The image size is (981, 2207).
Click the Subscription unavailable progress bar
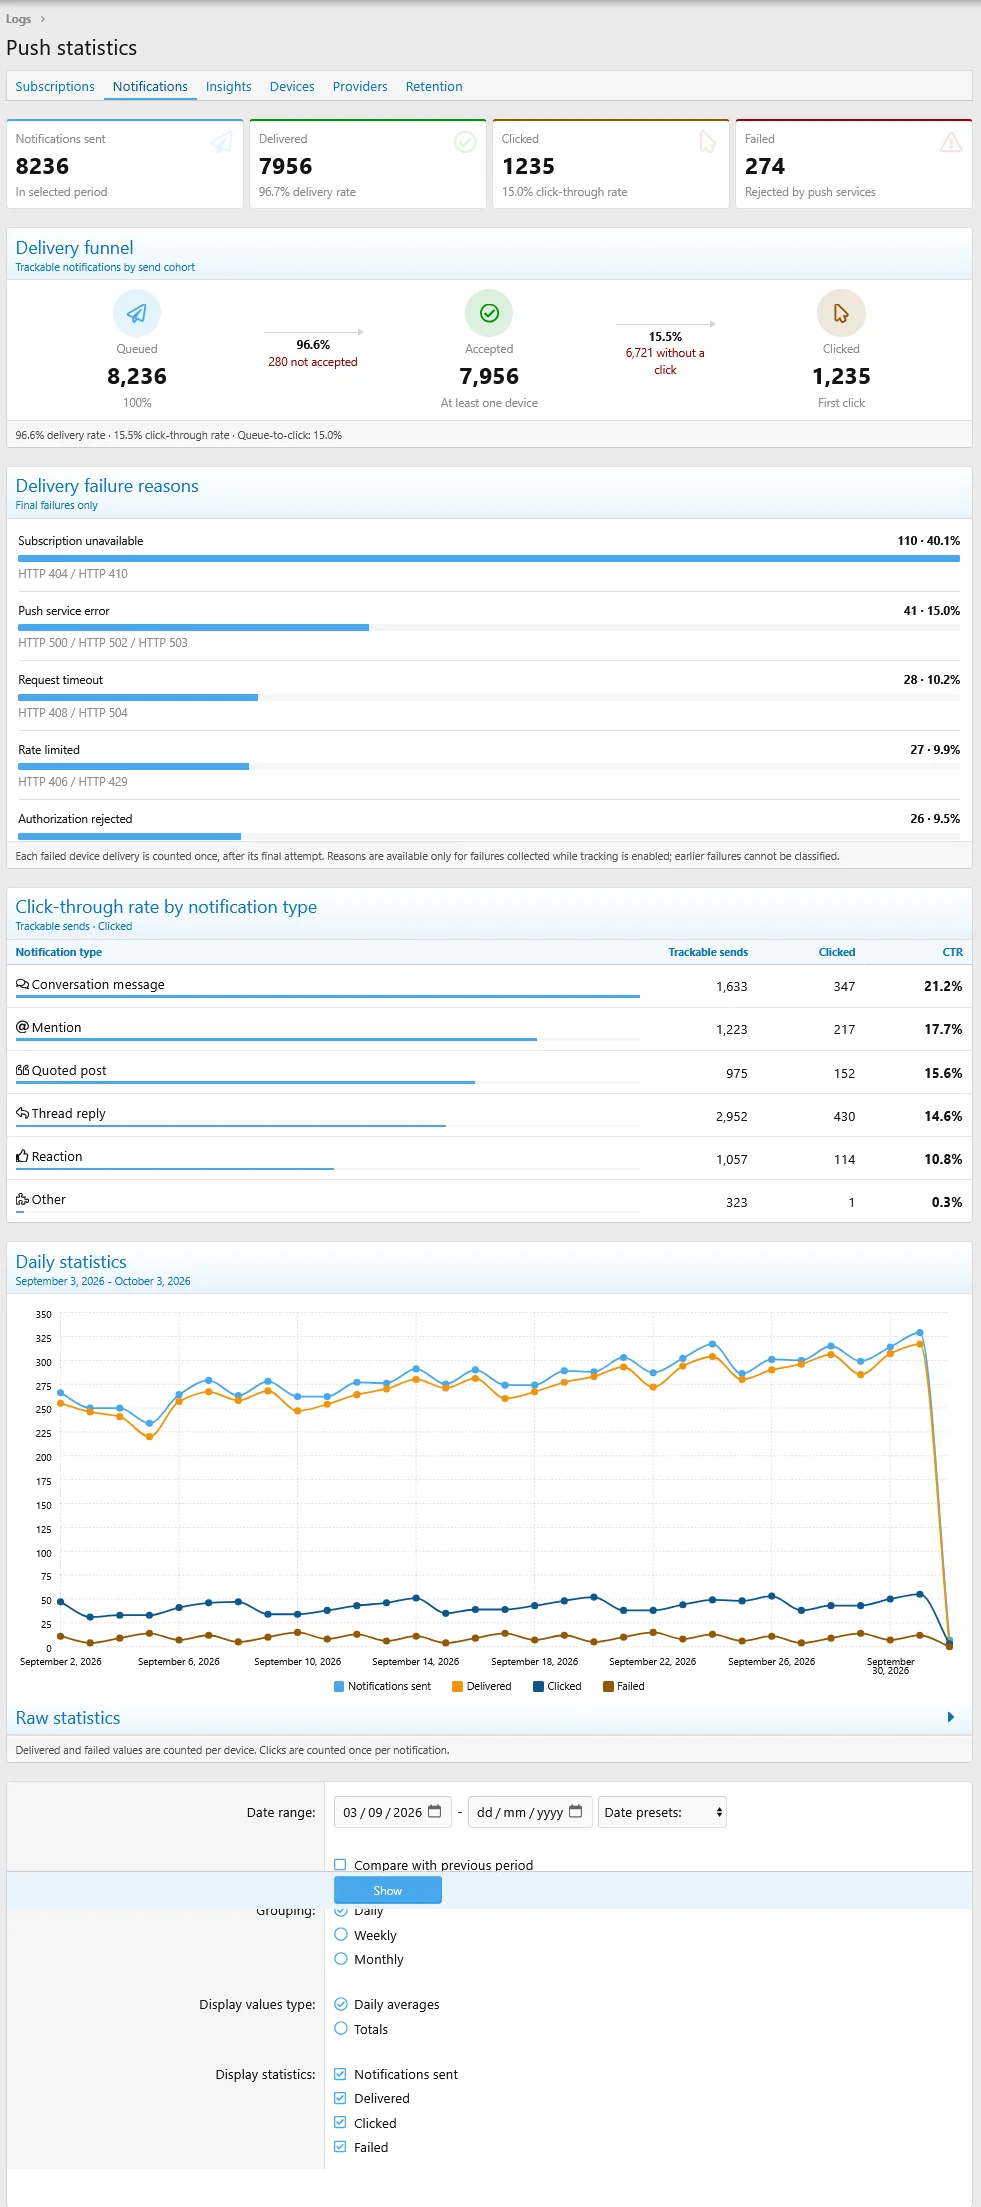[489, 558]
